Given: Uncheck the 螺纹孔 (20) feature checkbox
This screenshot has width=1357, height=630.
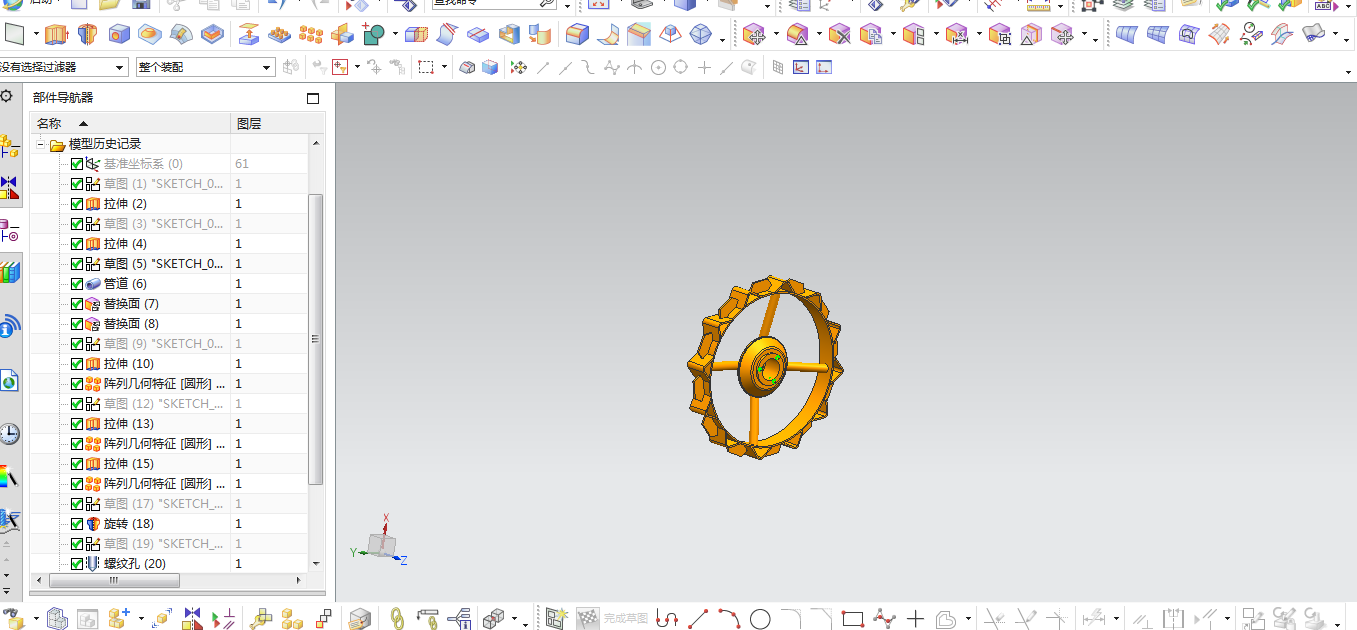Looking at the screenshot, I should 77,564.
